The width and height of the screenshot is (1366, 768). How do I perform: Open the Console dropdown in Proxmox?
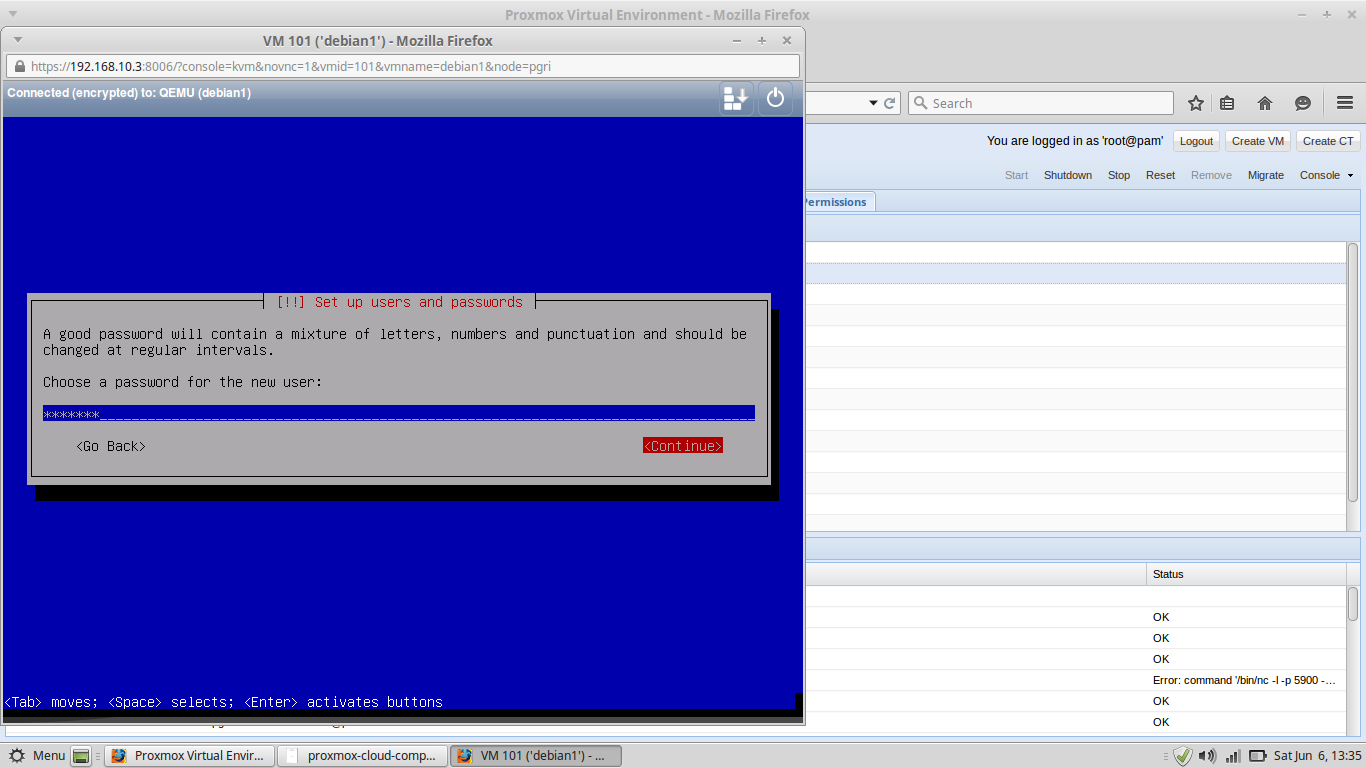1326,175
